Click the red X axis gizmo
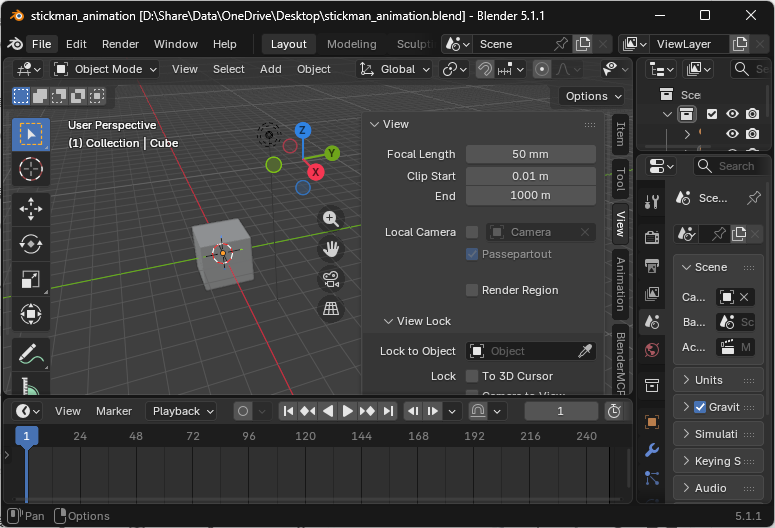 click(315, 172)
